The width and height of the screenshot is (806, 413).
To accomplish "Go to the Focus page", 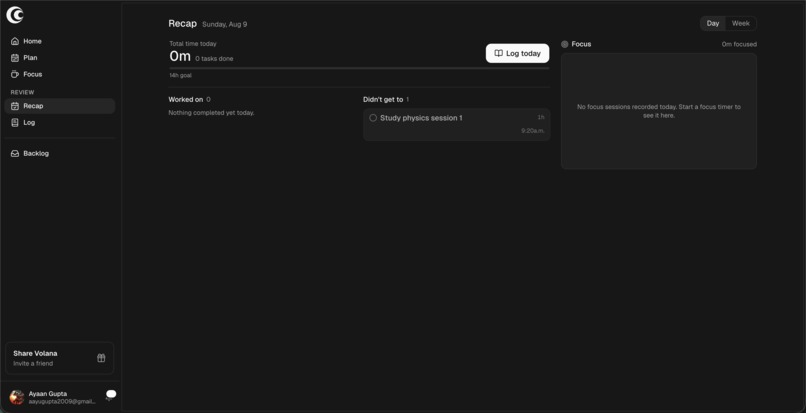I will [x=60, y=74].
